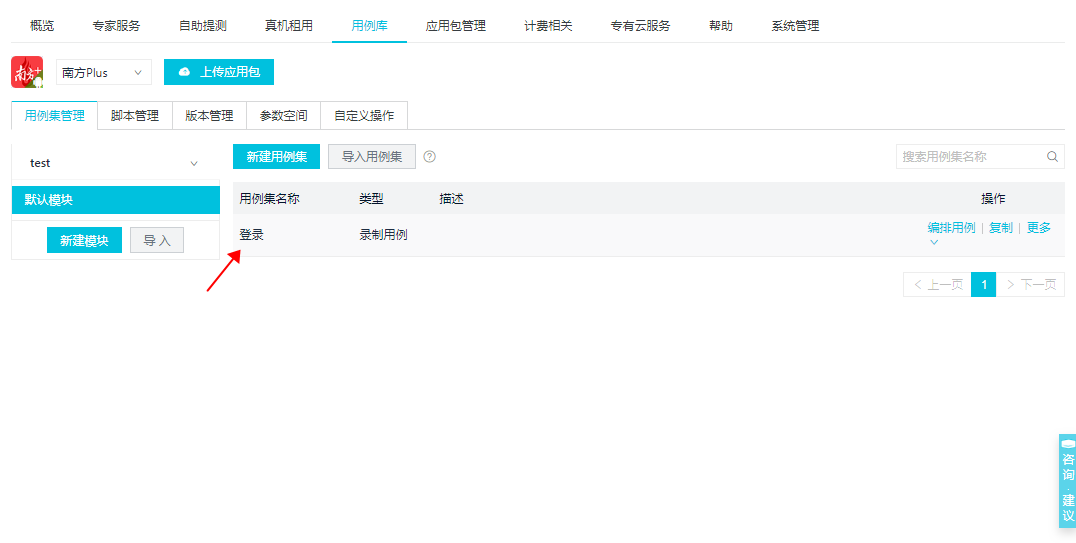
Task: Click 编排用例 link for 登录
Action: [951, 228]
